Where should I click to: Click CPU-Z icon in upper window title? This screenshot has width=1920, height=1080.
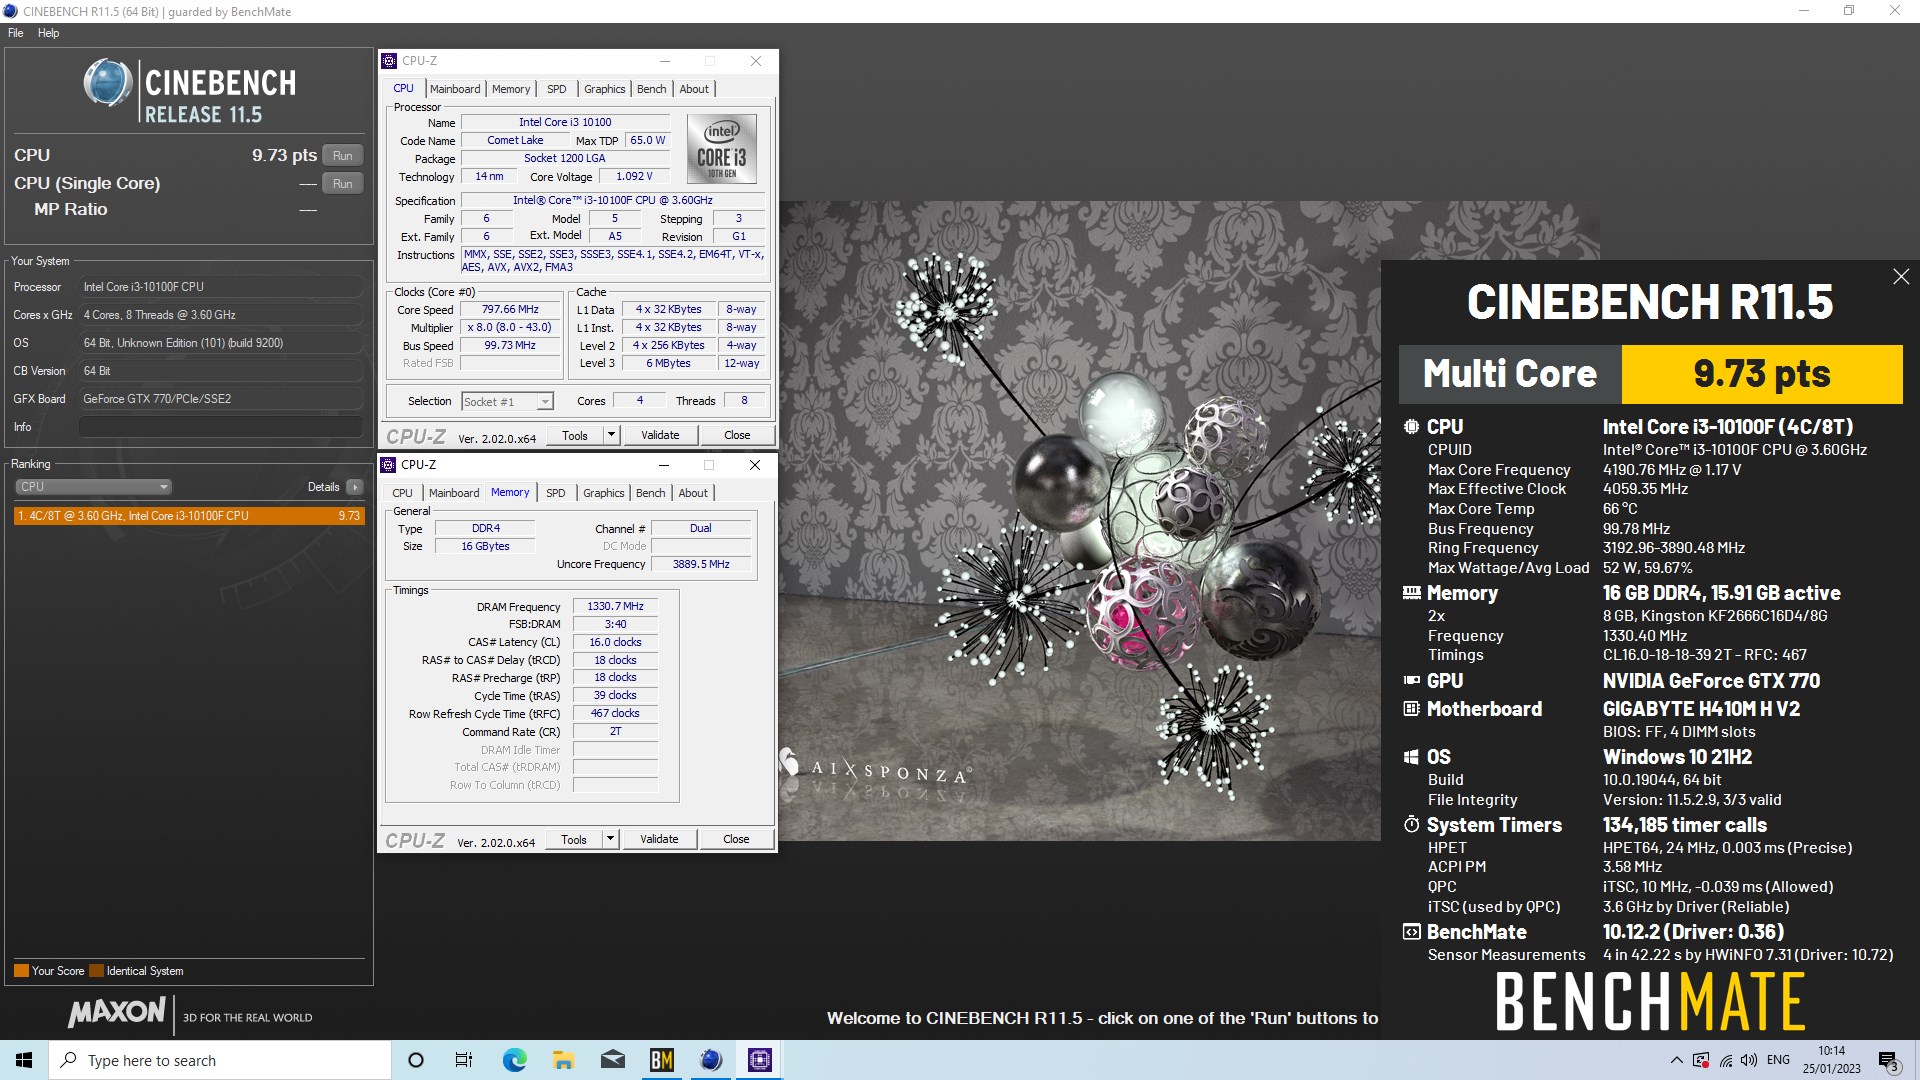(390, 61)
